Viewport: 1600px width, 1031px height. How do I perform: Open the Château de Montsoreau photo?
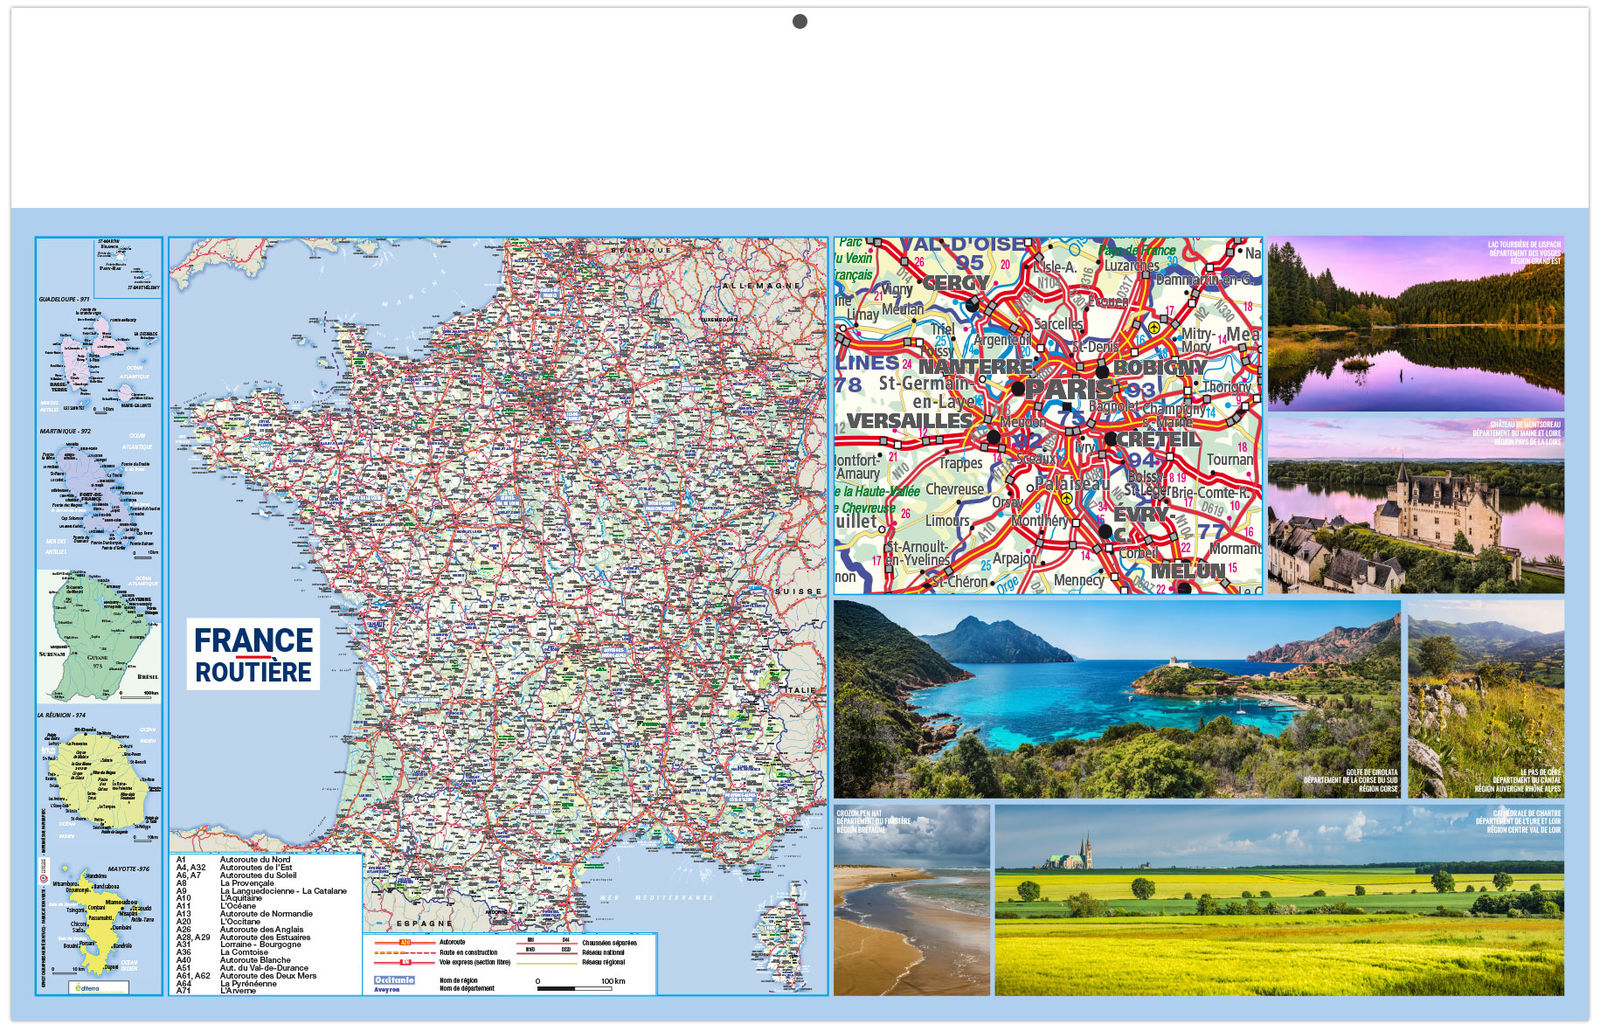[1415, 506]
